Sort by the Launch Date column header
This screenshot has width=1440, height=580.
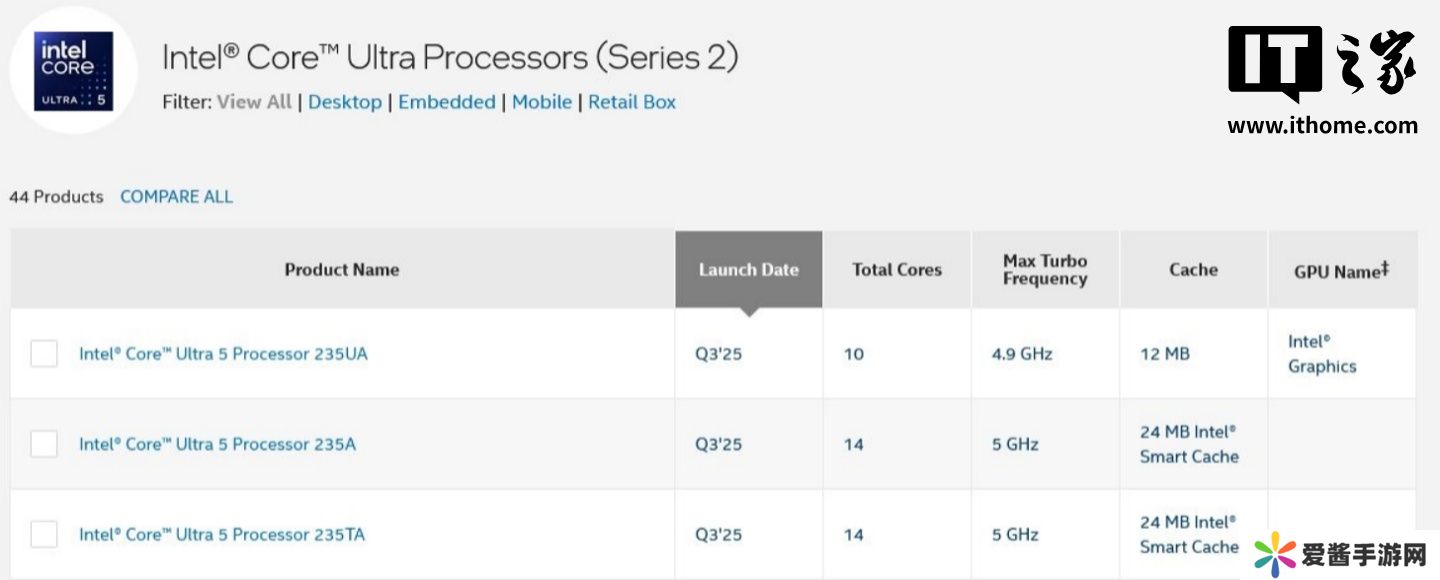click(748, 269)
